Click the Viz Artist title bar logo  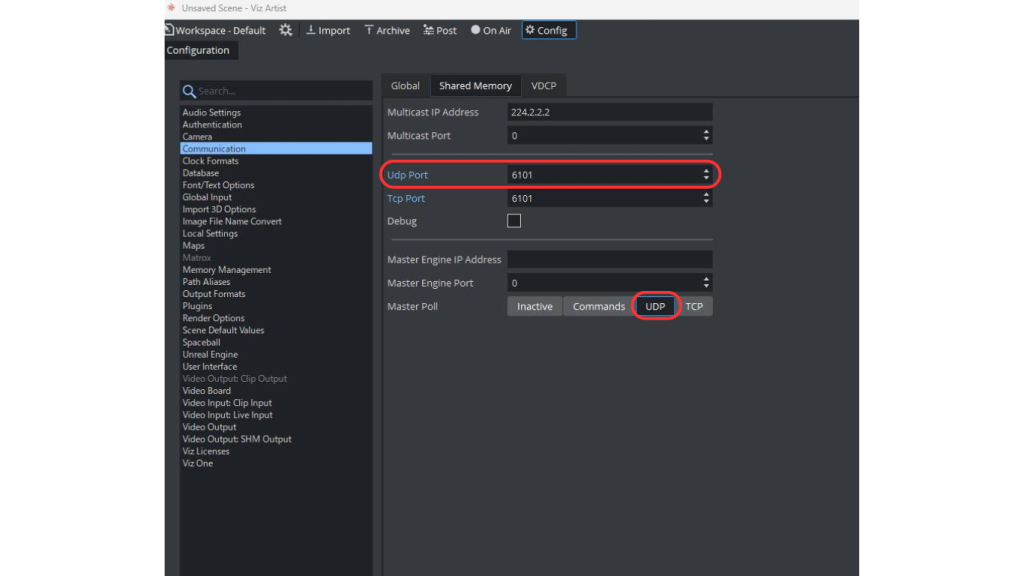171,8
